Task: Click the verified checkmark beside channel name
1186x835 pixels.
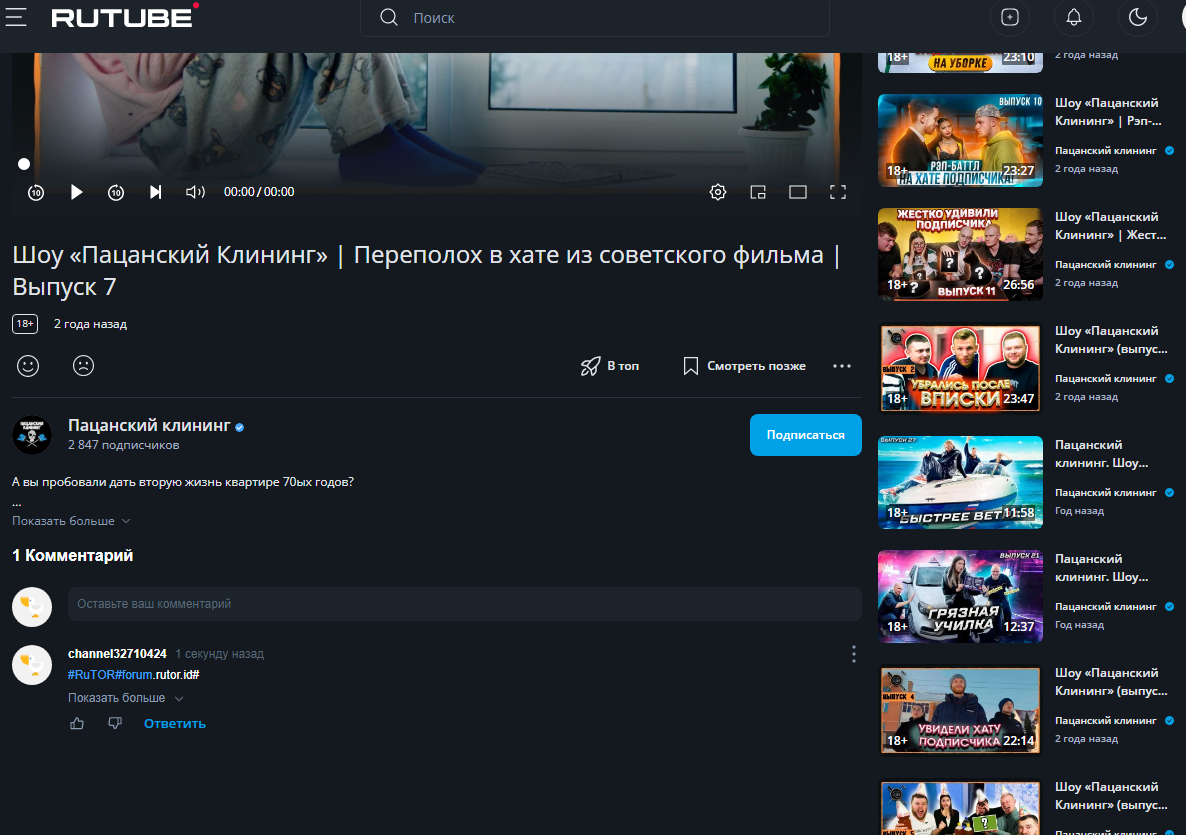Action: [x=240, y=427]
